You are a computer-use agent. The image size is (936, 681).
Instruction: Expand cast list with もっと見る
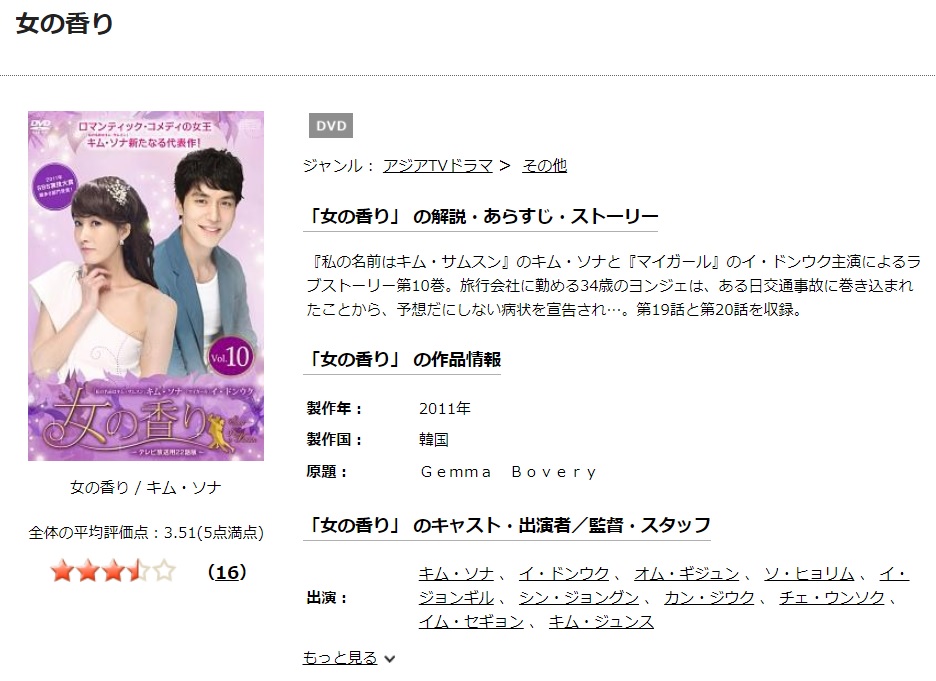point(340,658)
